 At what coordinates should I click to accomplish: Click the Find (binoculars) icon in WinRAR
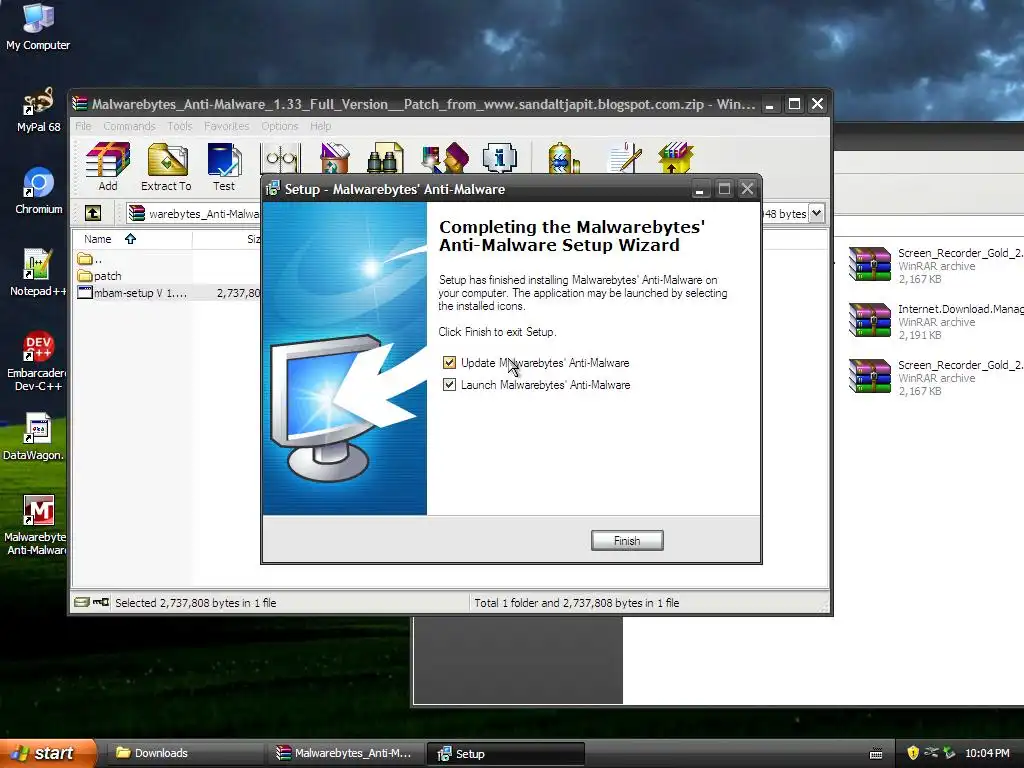pyautogui.click(x=385, y=159)
